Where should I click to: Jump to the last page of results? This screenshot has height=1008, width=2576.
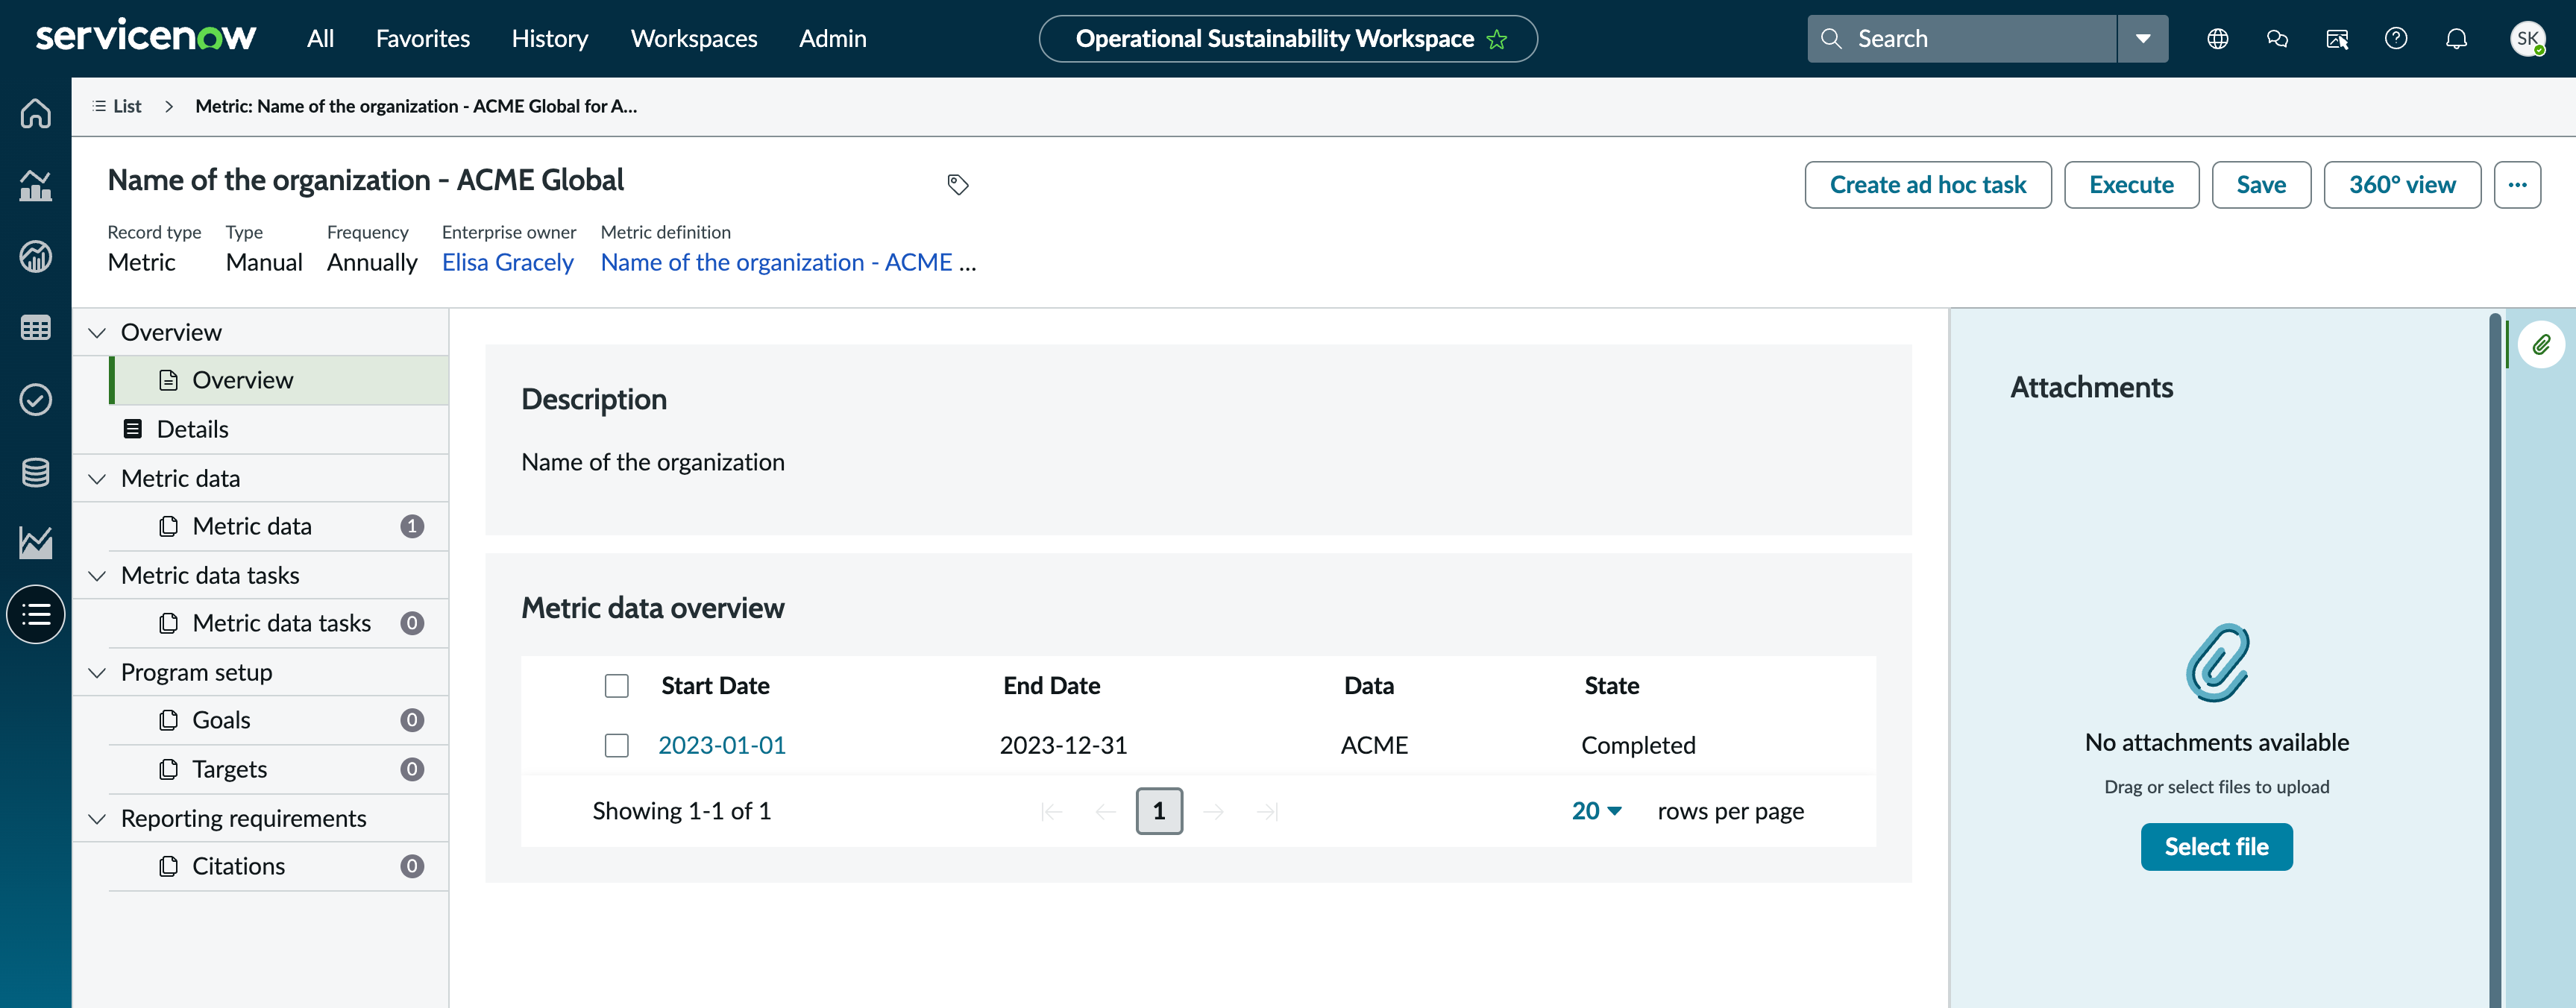[x=1267, y=811]
